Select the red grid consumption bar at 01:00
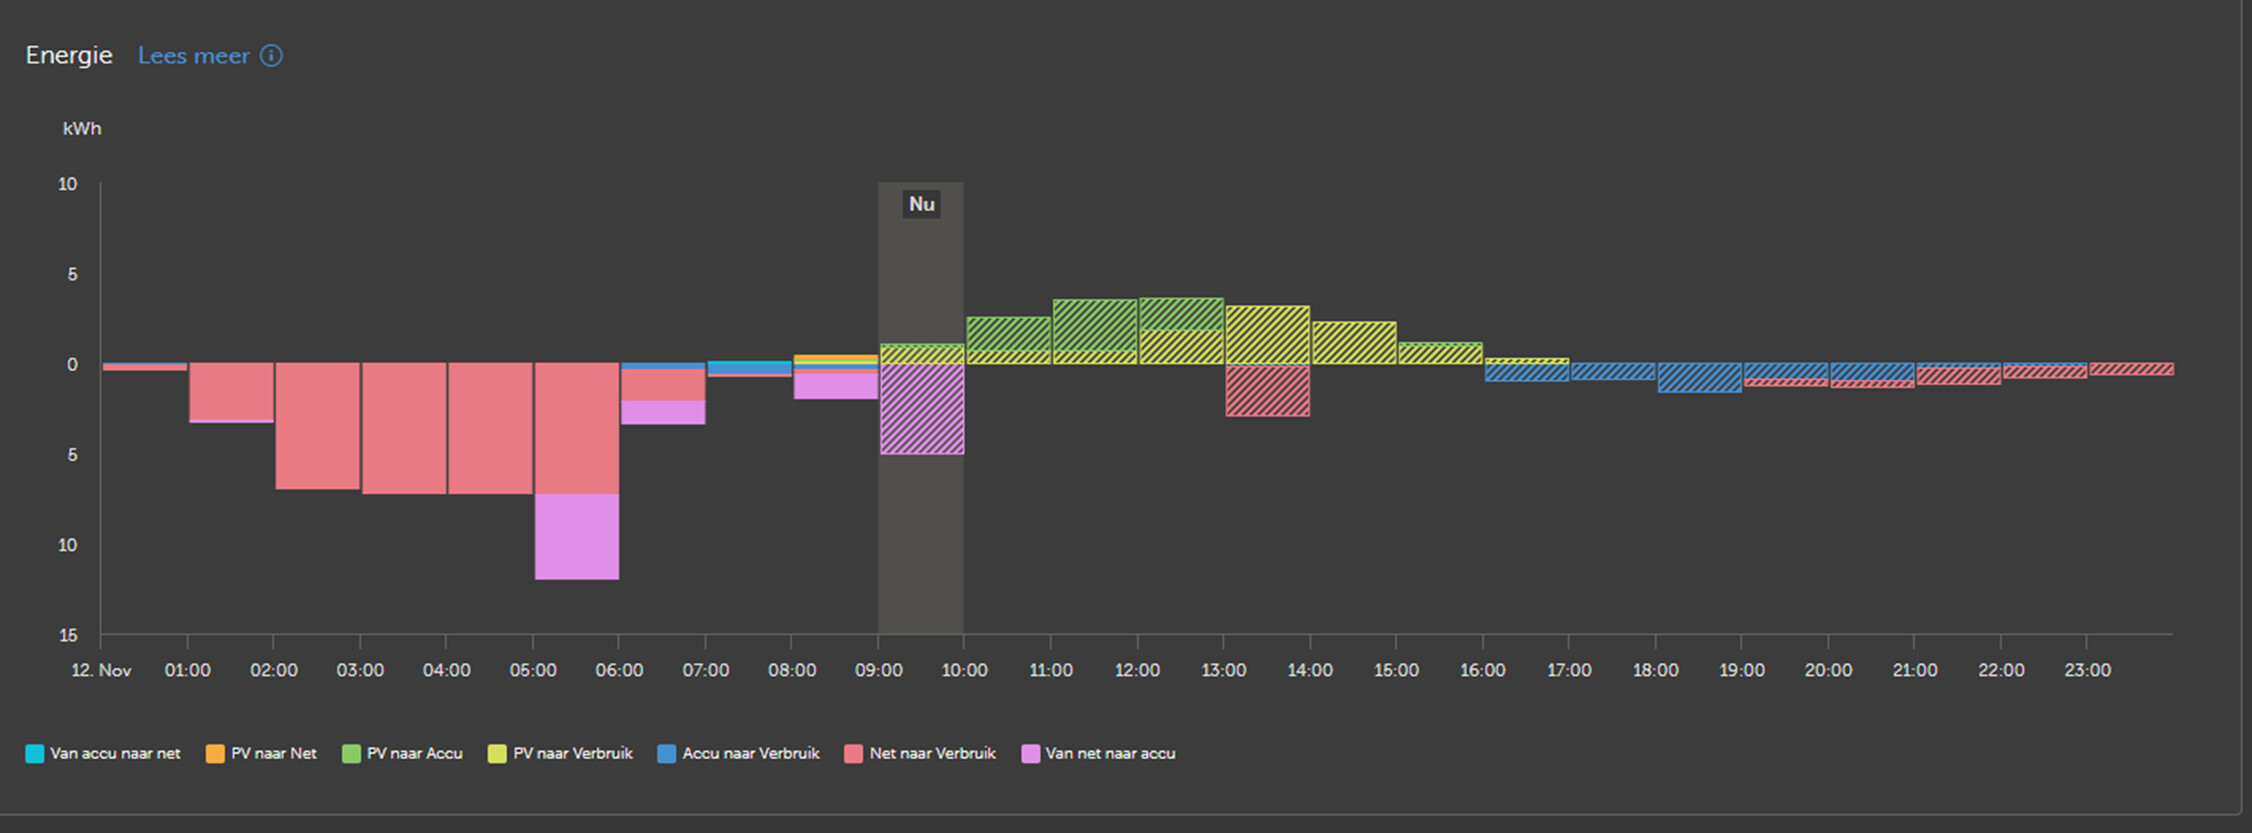This screenshot has height=833, width=2252. [x=231, y=392]
